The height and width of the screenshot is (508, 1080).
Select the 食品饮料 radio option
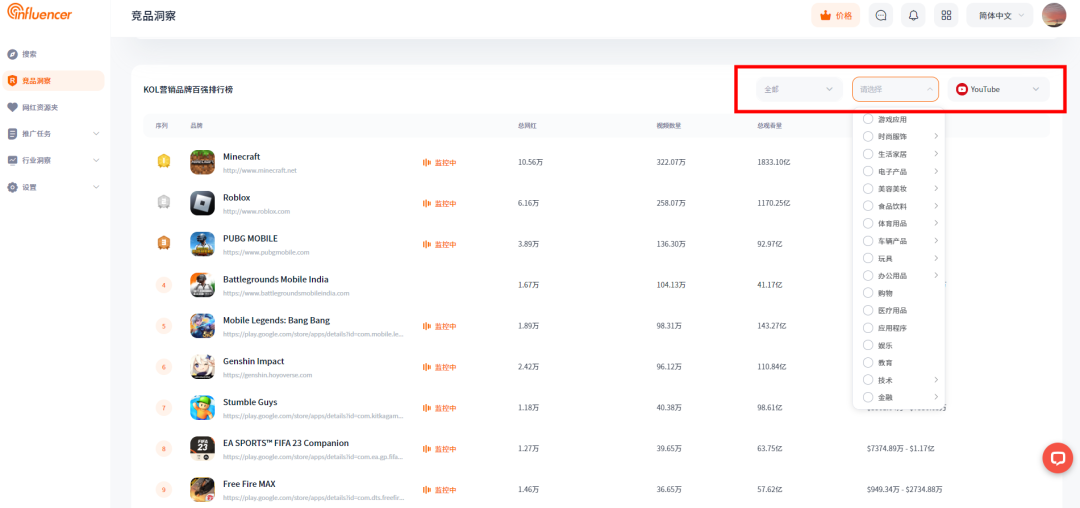click(x=868, y=206)
